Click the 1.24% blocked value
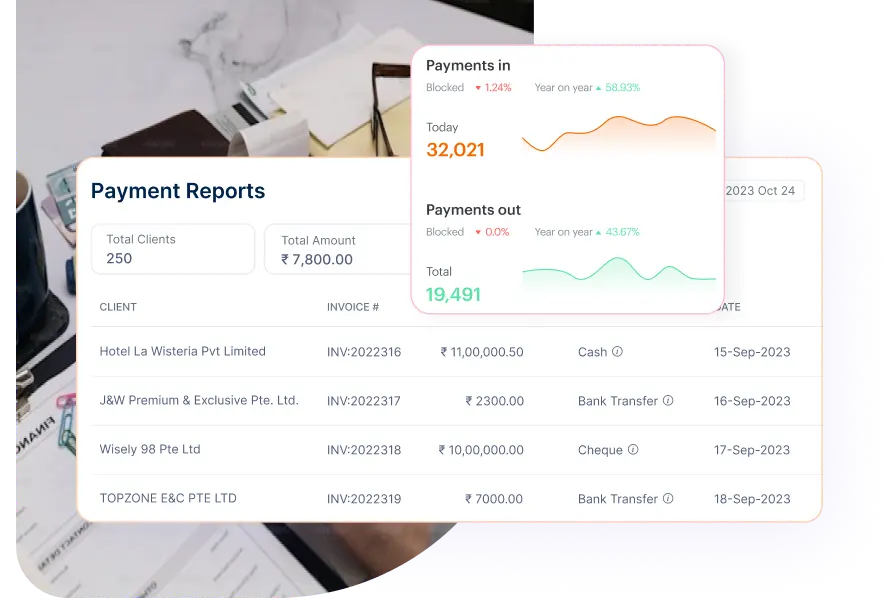 [x=498, y=87]
